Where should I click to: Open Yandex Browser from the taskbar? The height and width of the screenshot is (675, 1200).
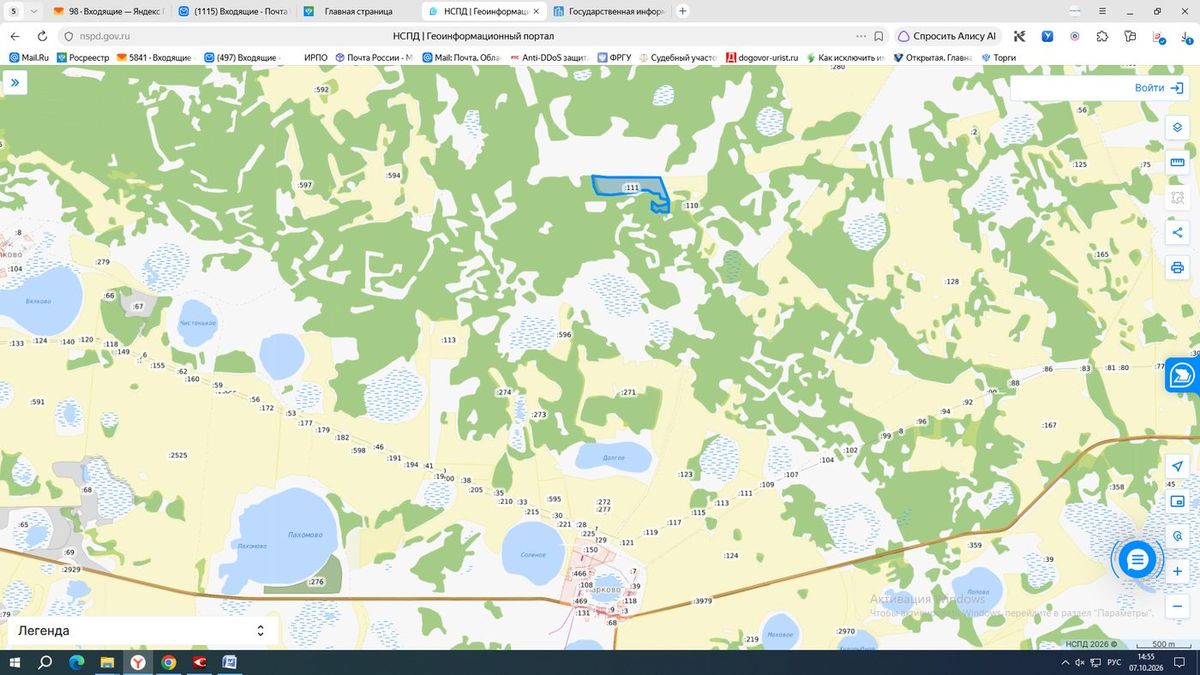coord(137,662)
